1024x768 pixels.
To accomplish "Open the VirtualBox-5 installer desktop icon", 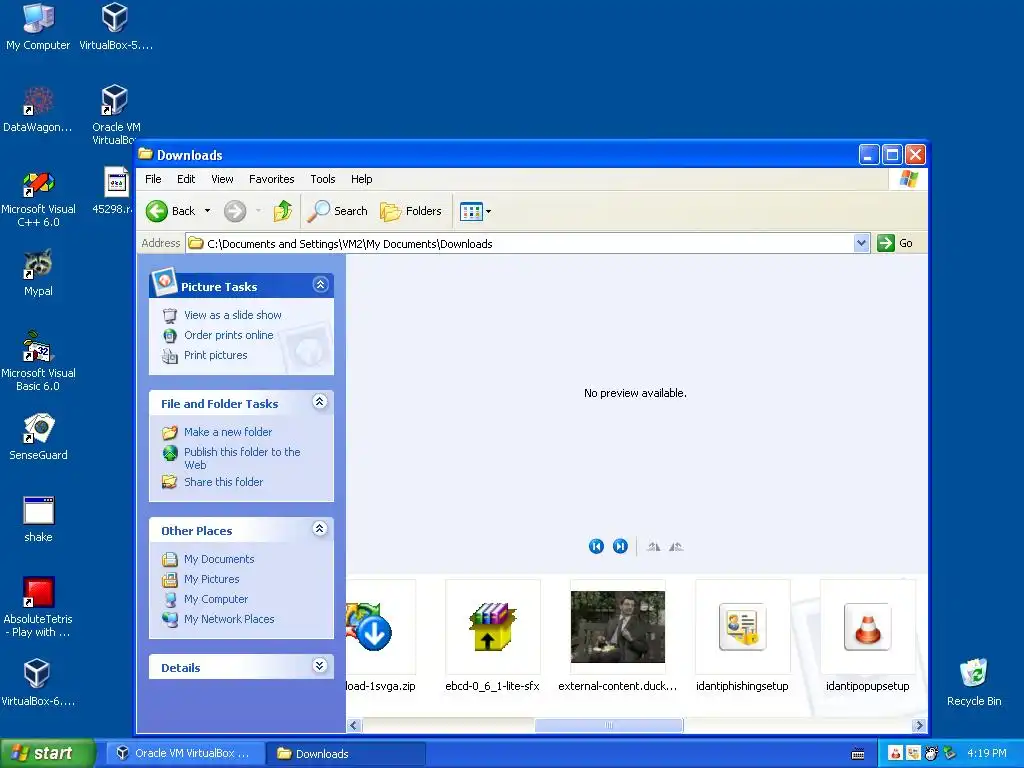I will (x=116, y=26).
